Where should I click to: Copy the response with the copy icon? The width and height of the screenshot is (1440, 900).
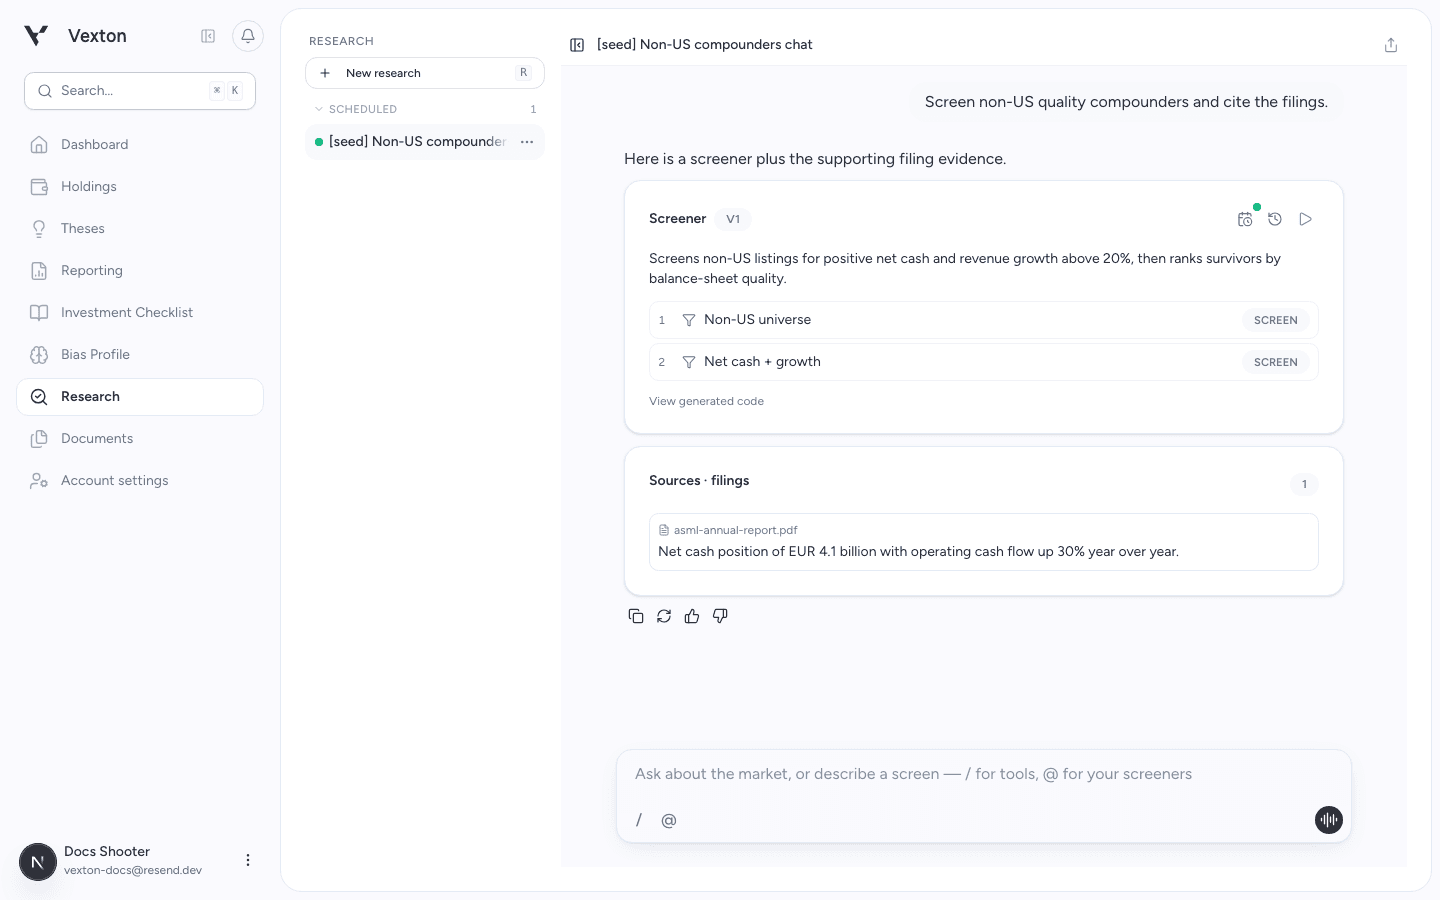[x=636, y=616]
